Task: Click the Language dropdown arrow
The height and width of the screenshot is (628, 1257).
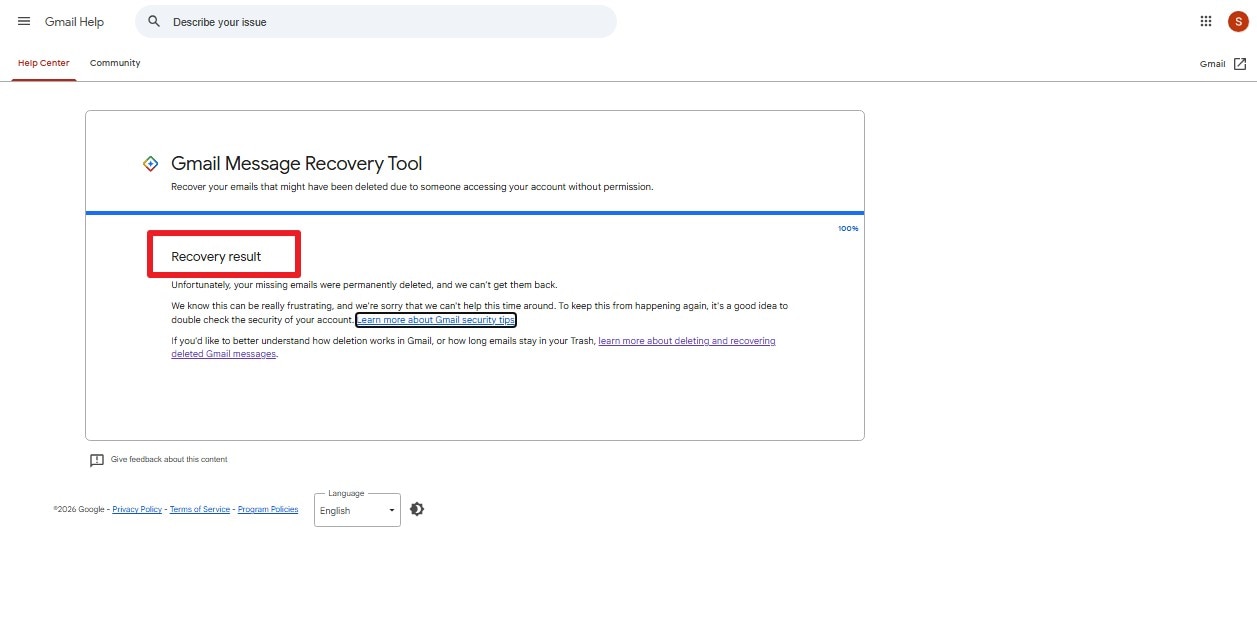Action: point(391,511)
